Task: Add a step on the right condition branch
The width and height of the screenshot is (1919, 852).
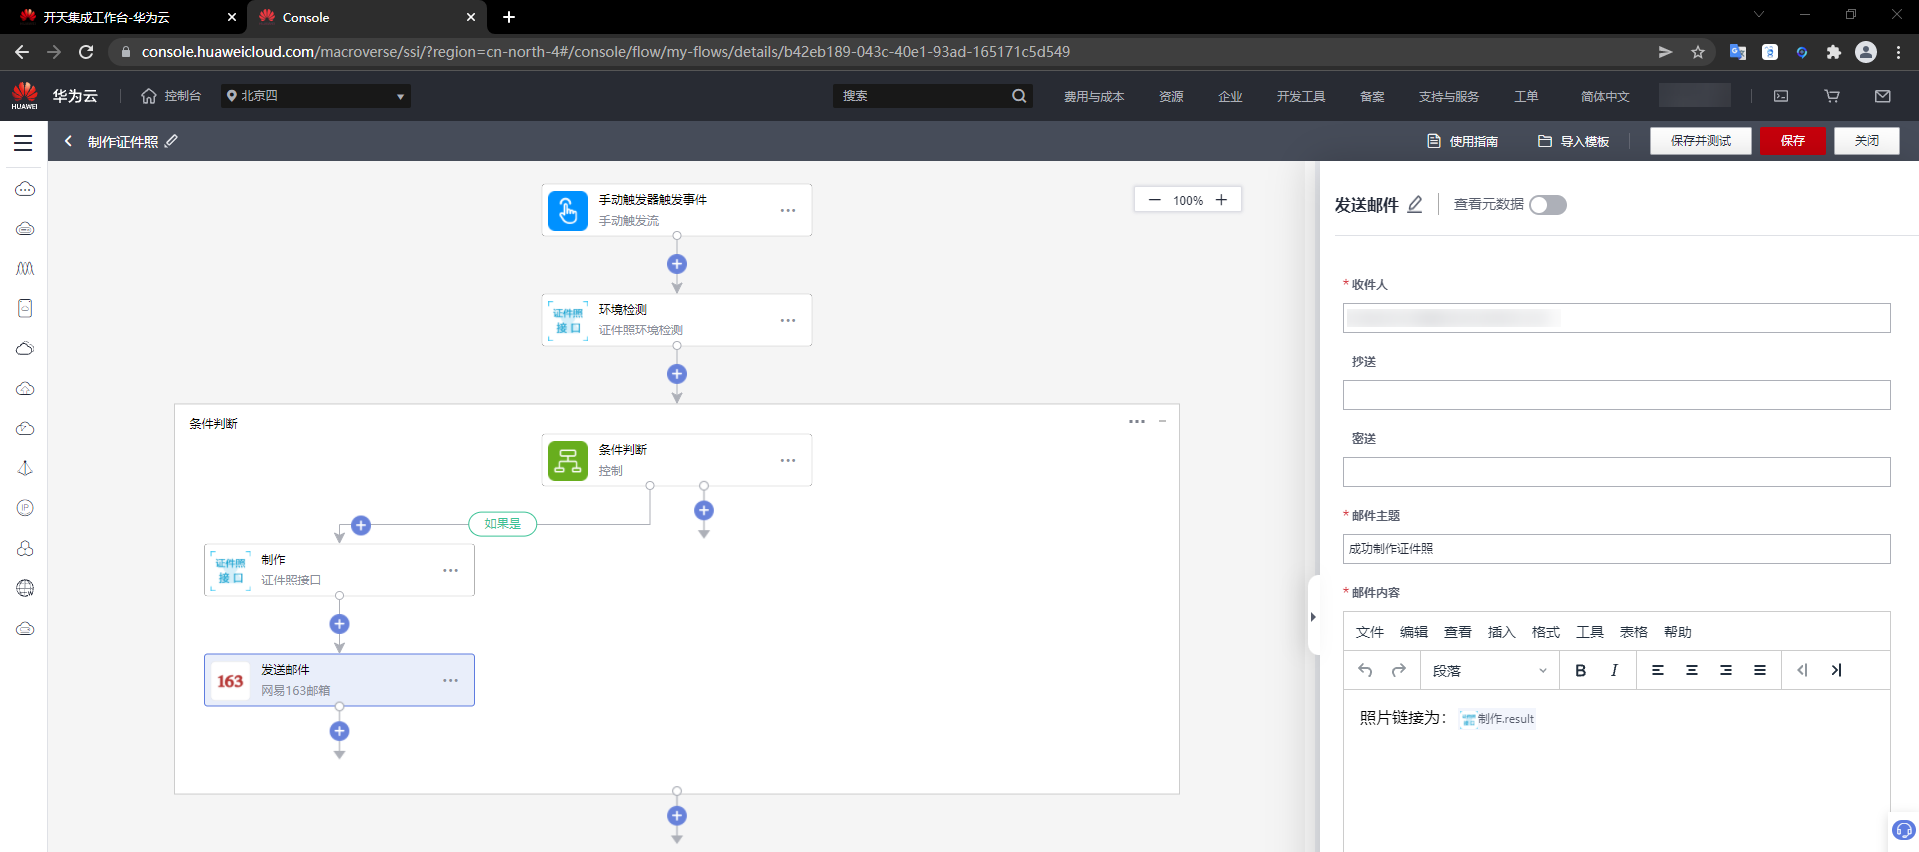Action: (704, 511)
